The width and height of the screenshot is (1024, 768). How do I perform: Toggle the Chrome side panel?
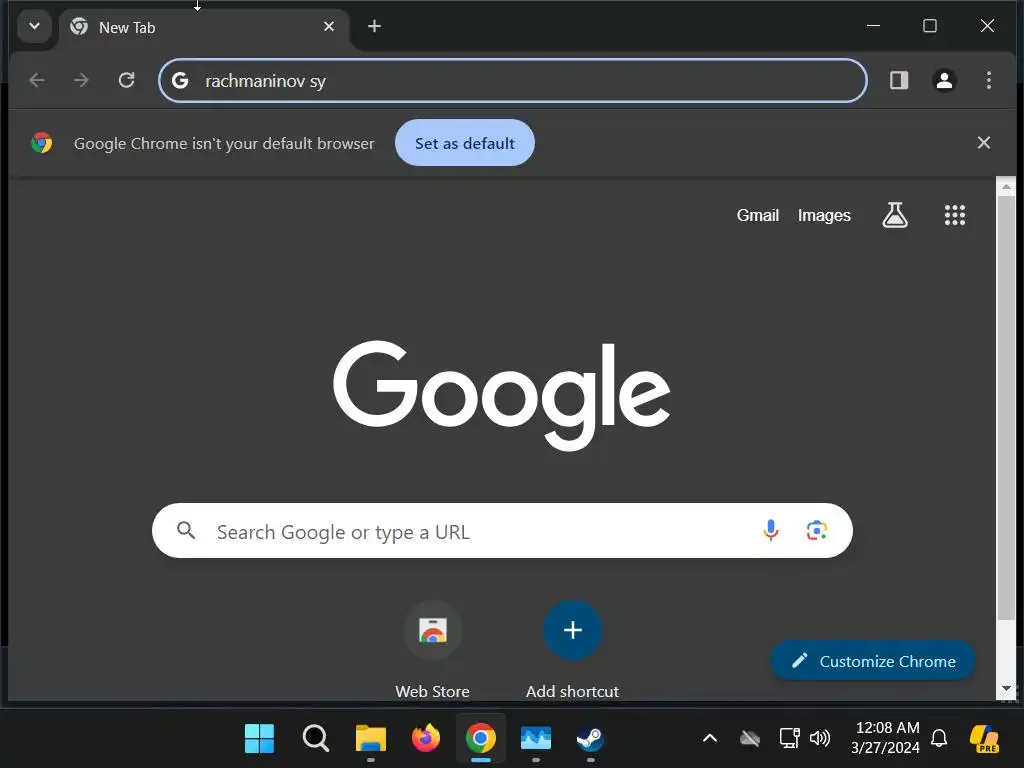click(x=899, y=80)
